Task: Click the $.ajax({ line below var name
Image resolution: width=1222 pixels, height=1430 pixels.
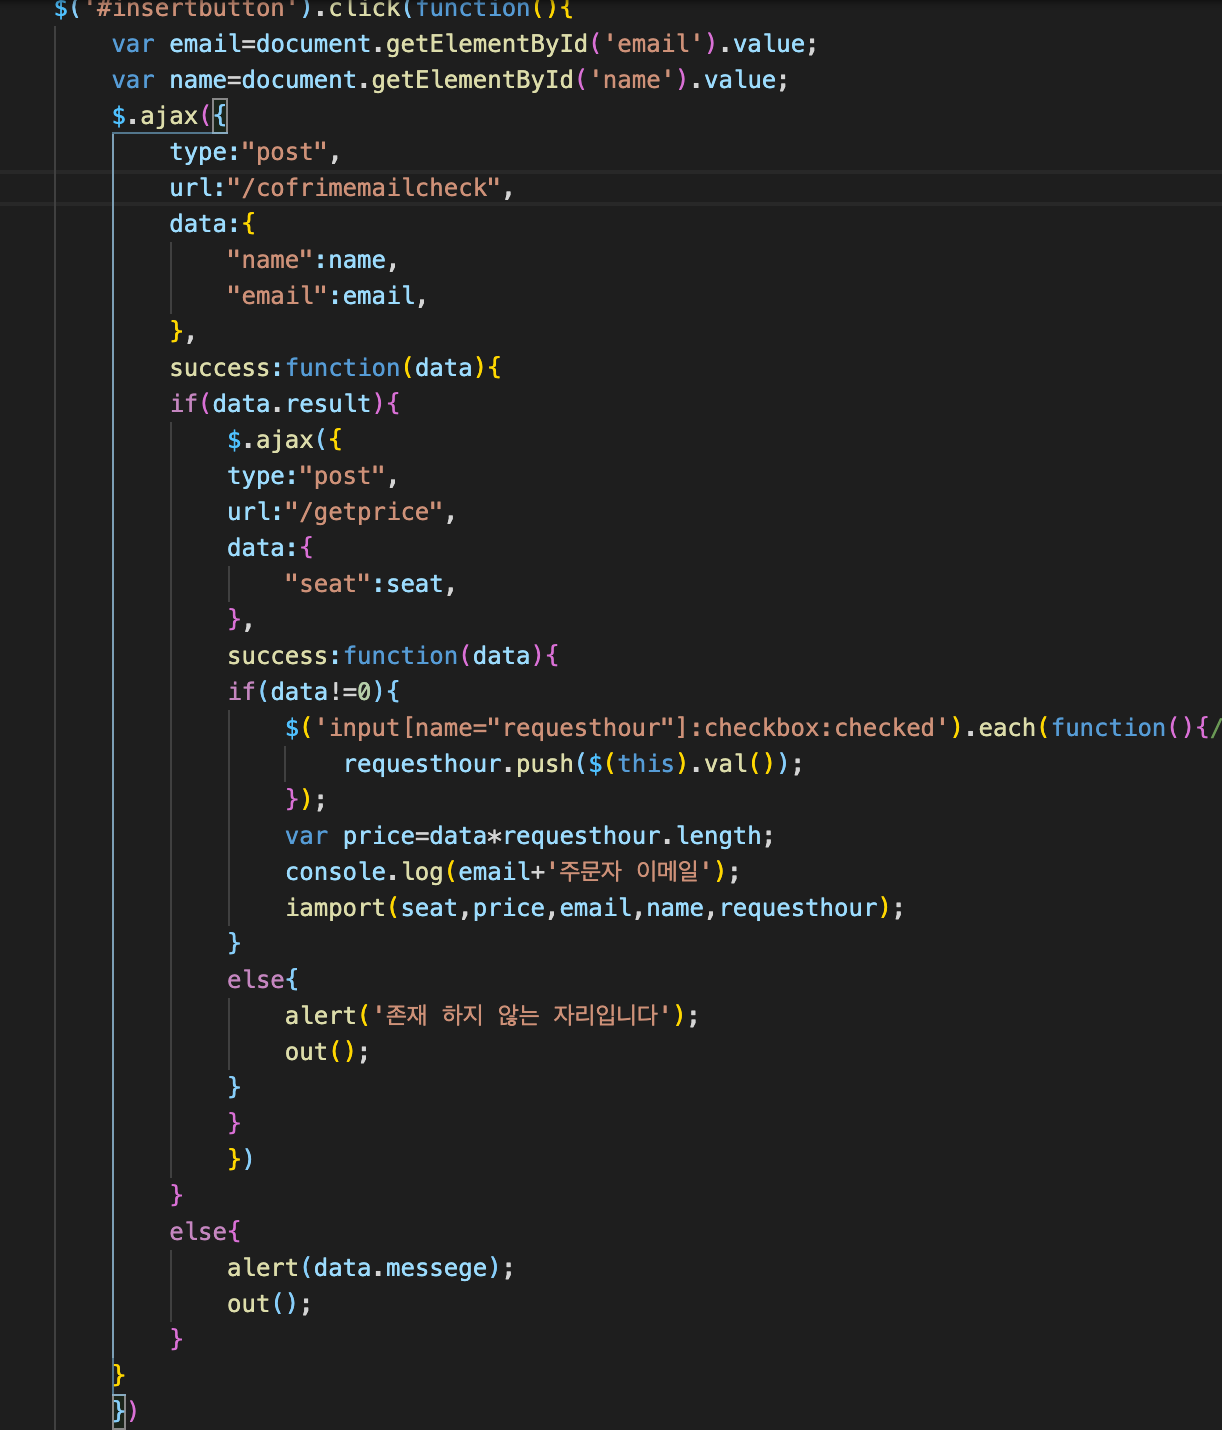Action: (x=170, y=116)
